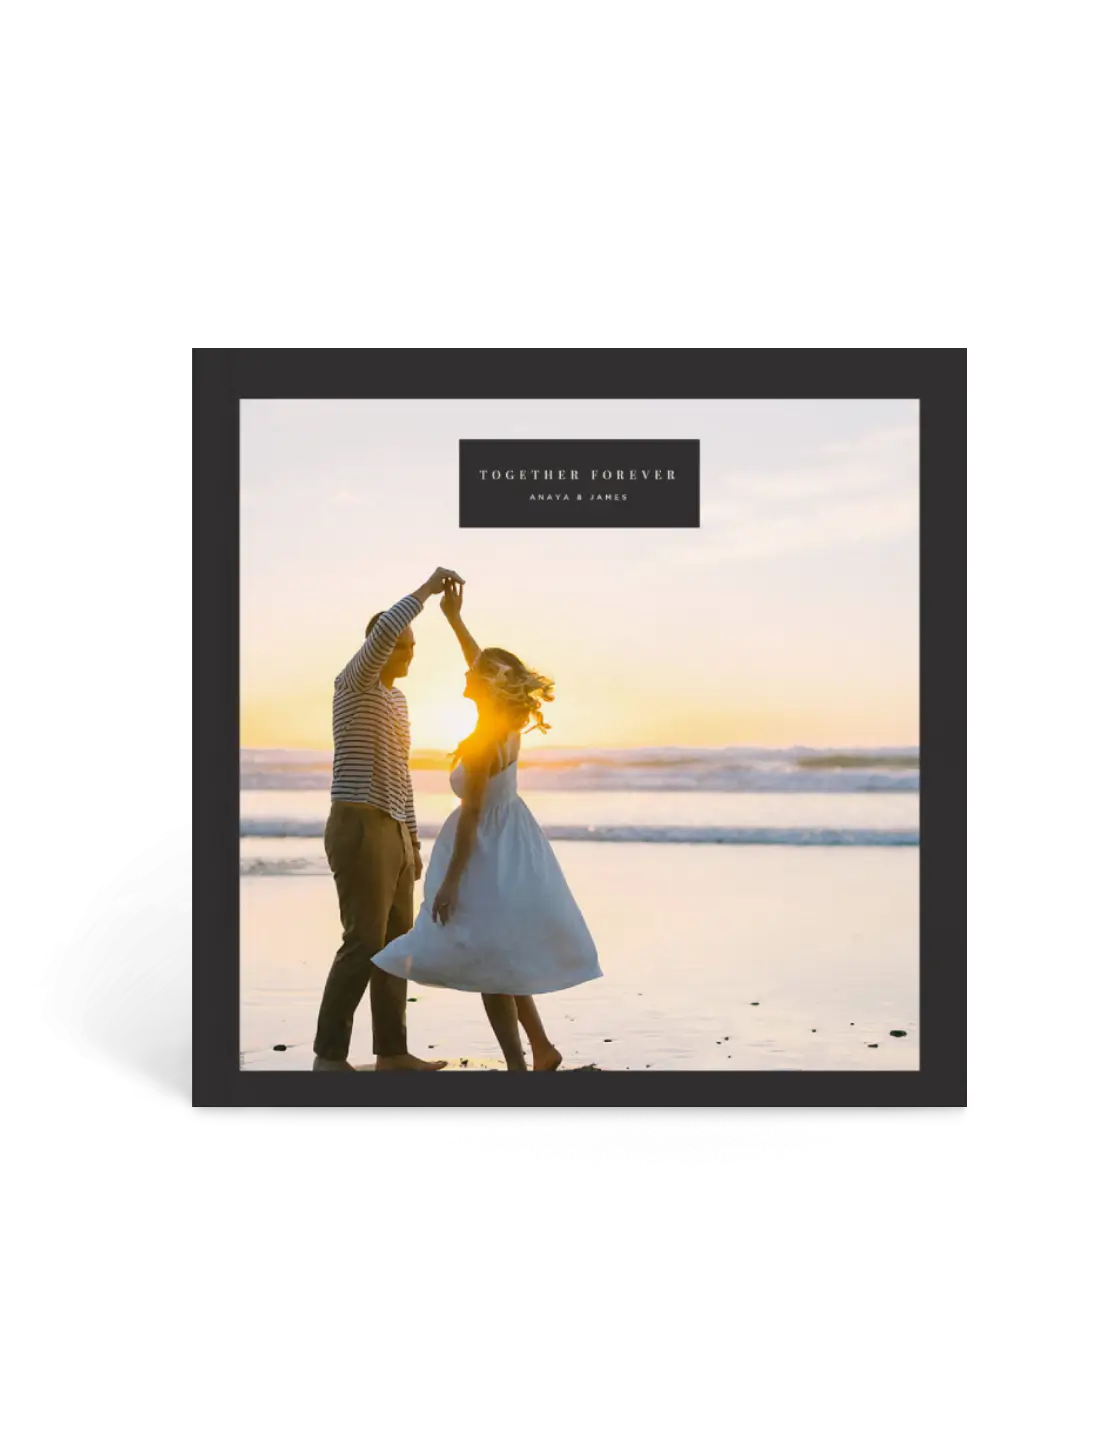Click the top edge of dark cover border
Screen dimensions: 1109x1454
578,371
